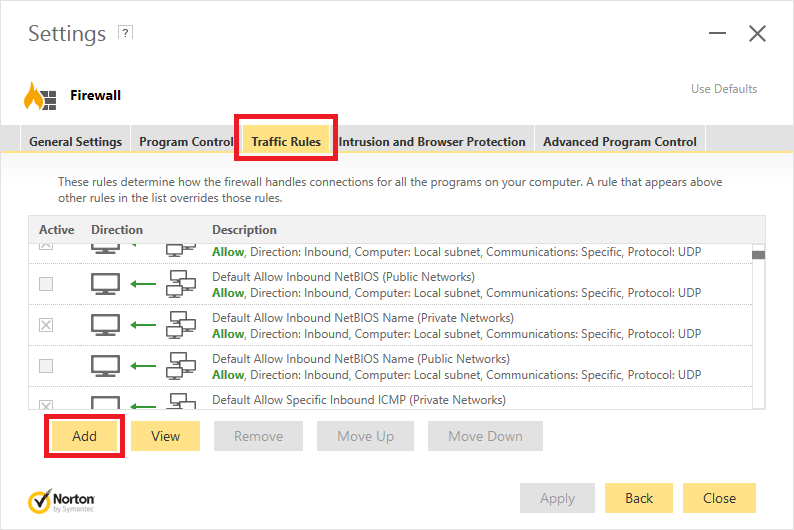This screenshot has width=794, height=530.
Task: Switch to the General Settings tab
Action: (x=75, y=141)
